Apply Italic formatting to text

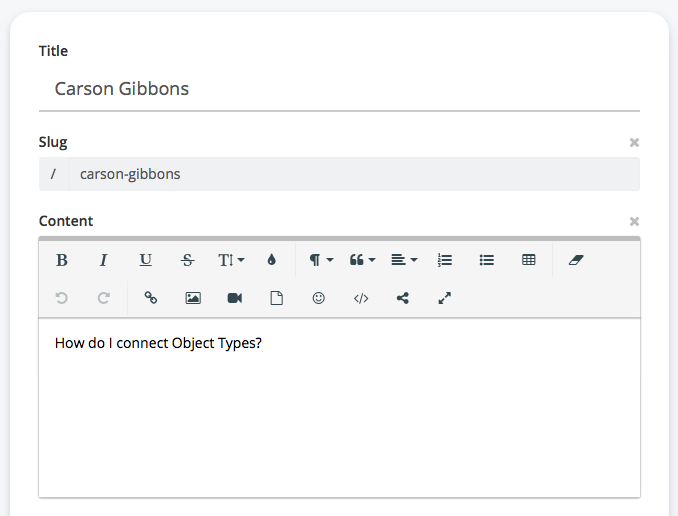coord(103,260)
